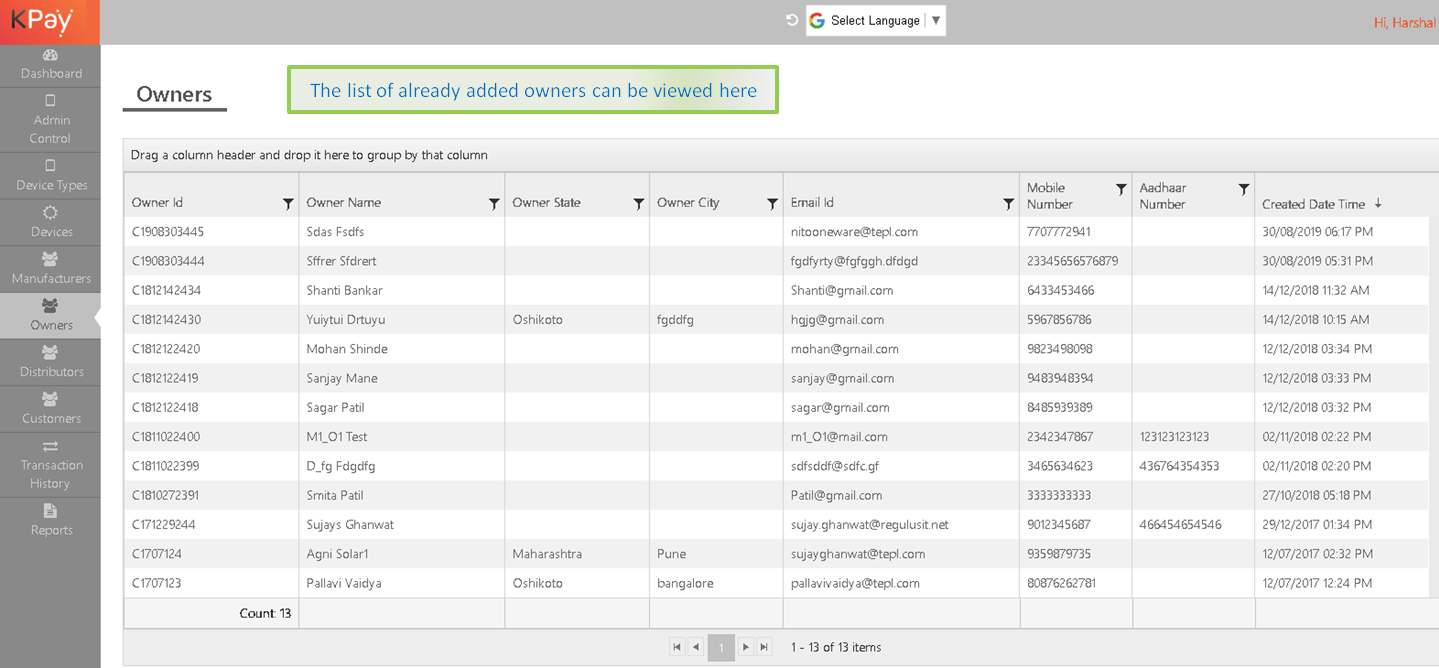Open Transaction History from sidebar
The image size is (1439, 668).
coord(50,465)
